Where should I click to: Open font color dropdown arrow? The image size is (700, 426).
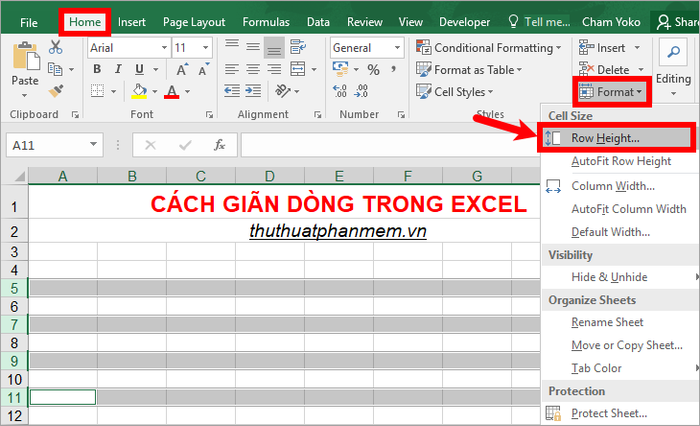(188, 92)
